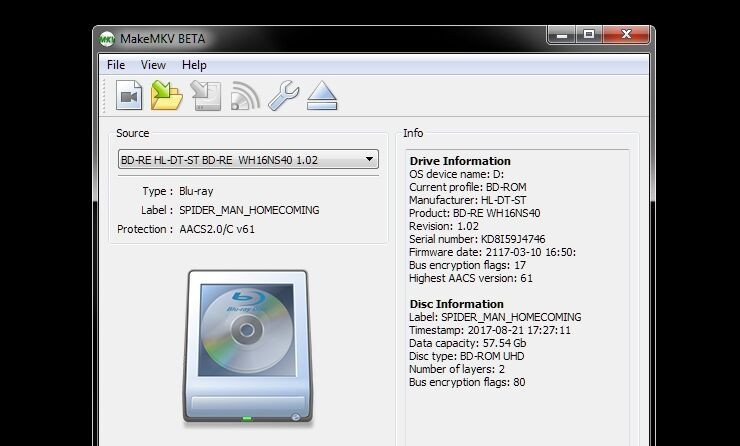The image size is (740, 446).
Task: Click the Timestamp 2017-08-21 line
Action: click(x=490, y=330)
